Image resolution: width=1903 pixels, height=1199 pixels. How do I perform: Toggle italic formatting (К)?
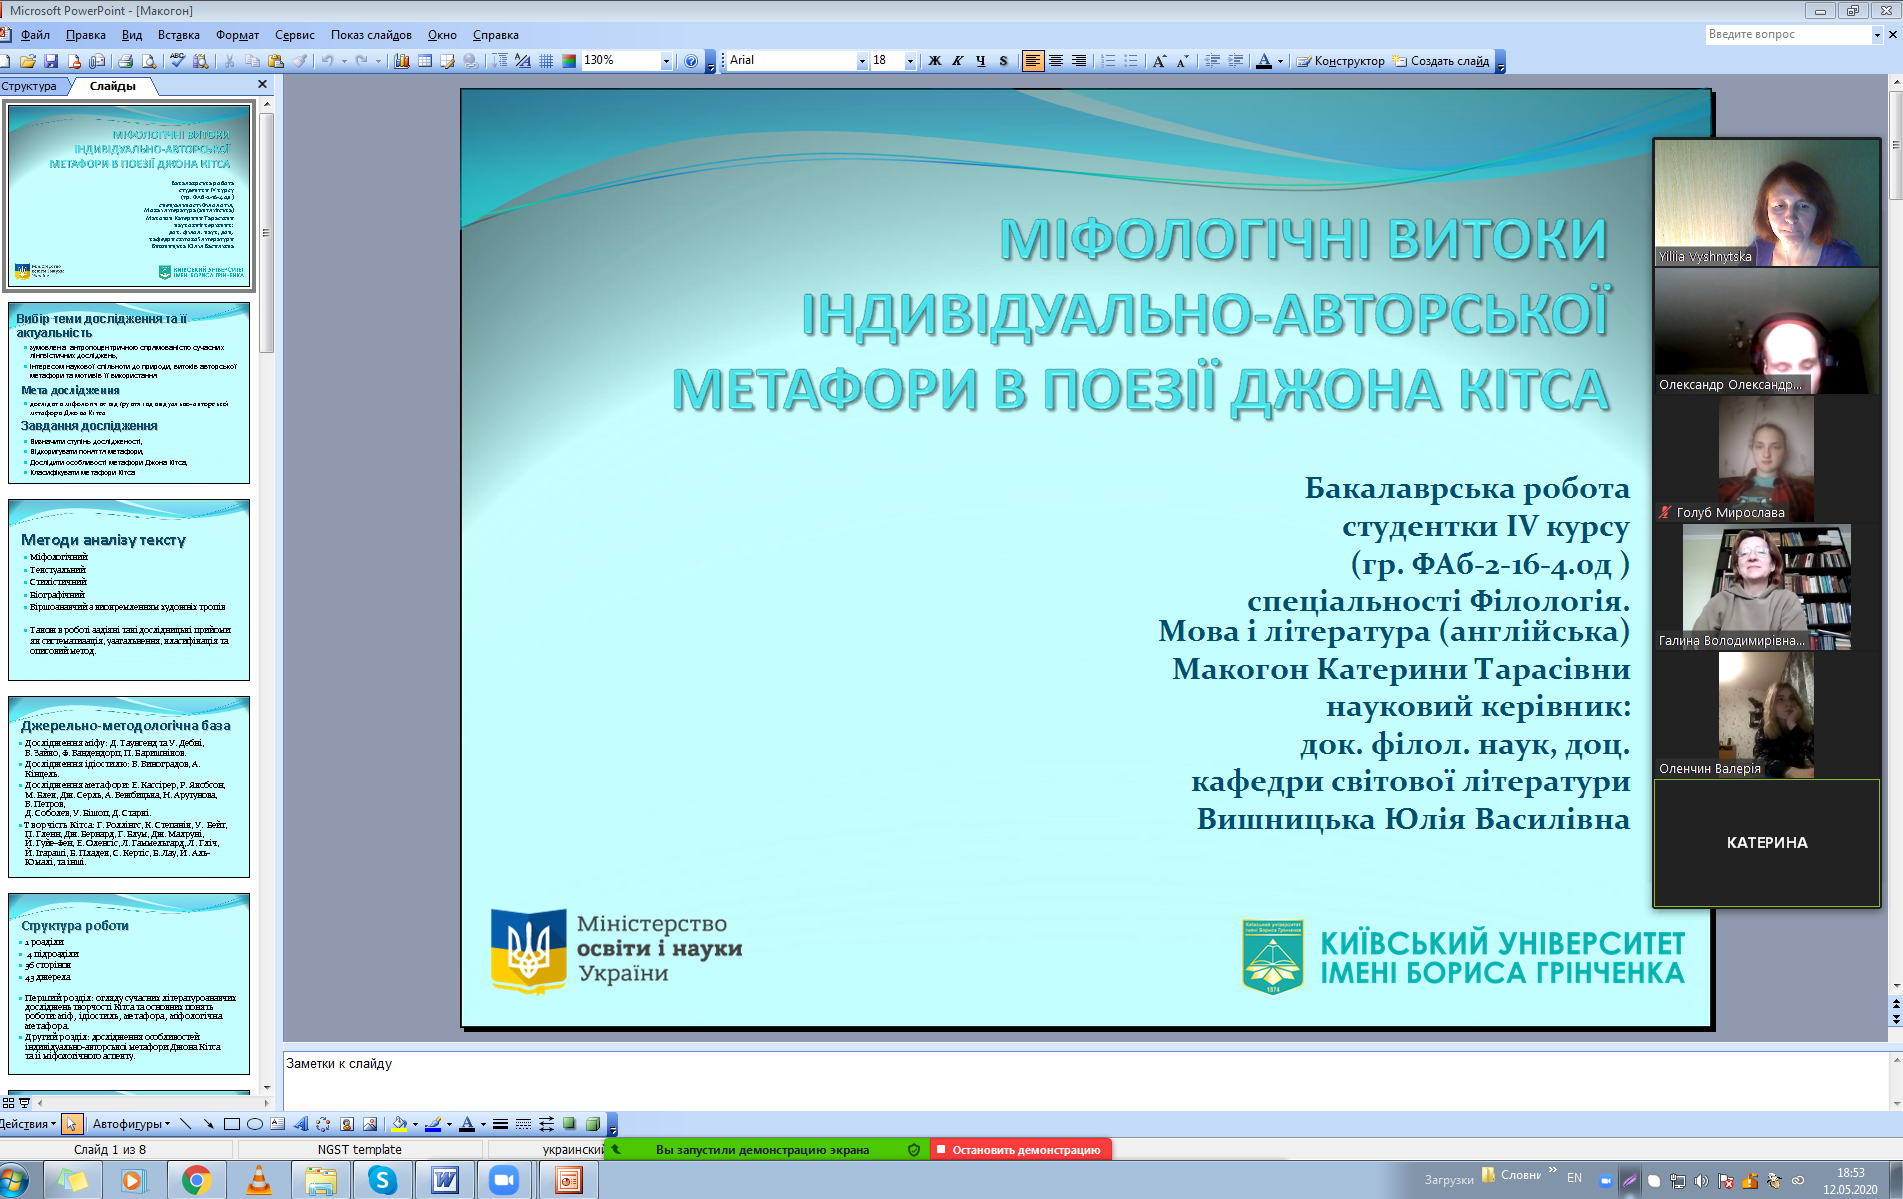(x=958, y=61)
